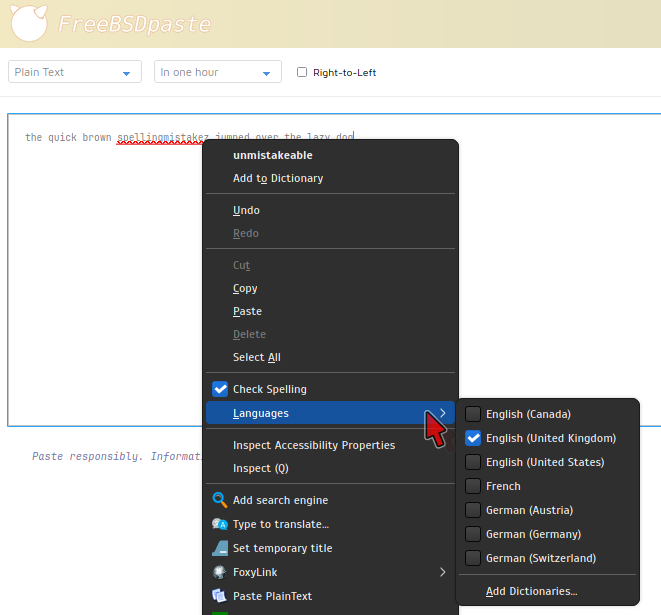This screenshot has height=615, width=661.
Task: Enable the French dictionary checkbox
Action: tap(473, 486)
